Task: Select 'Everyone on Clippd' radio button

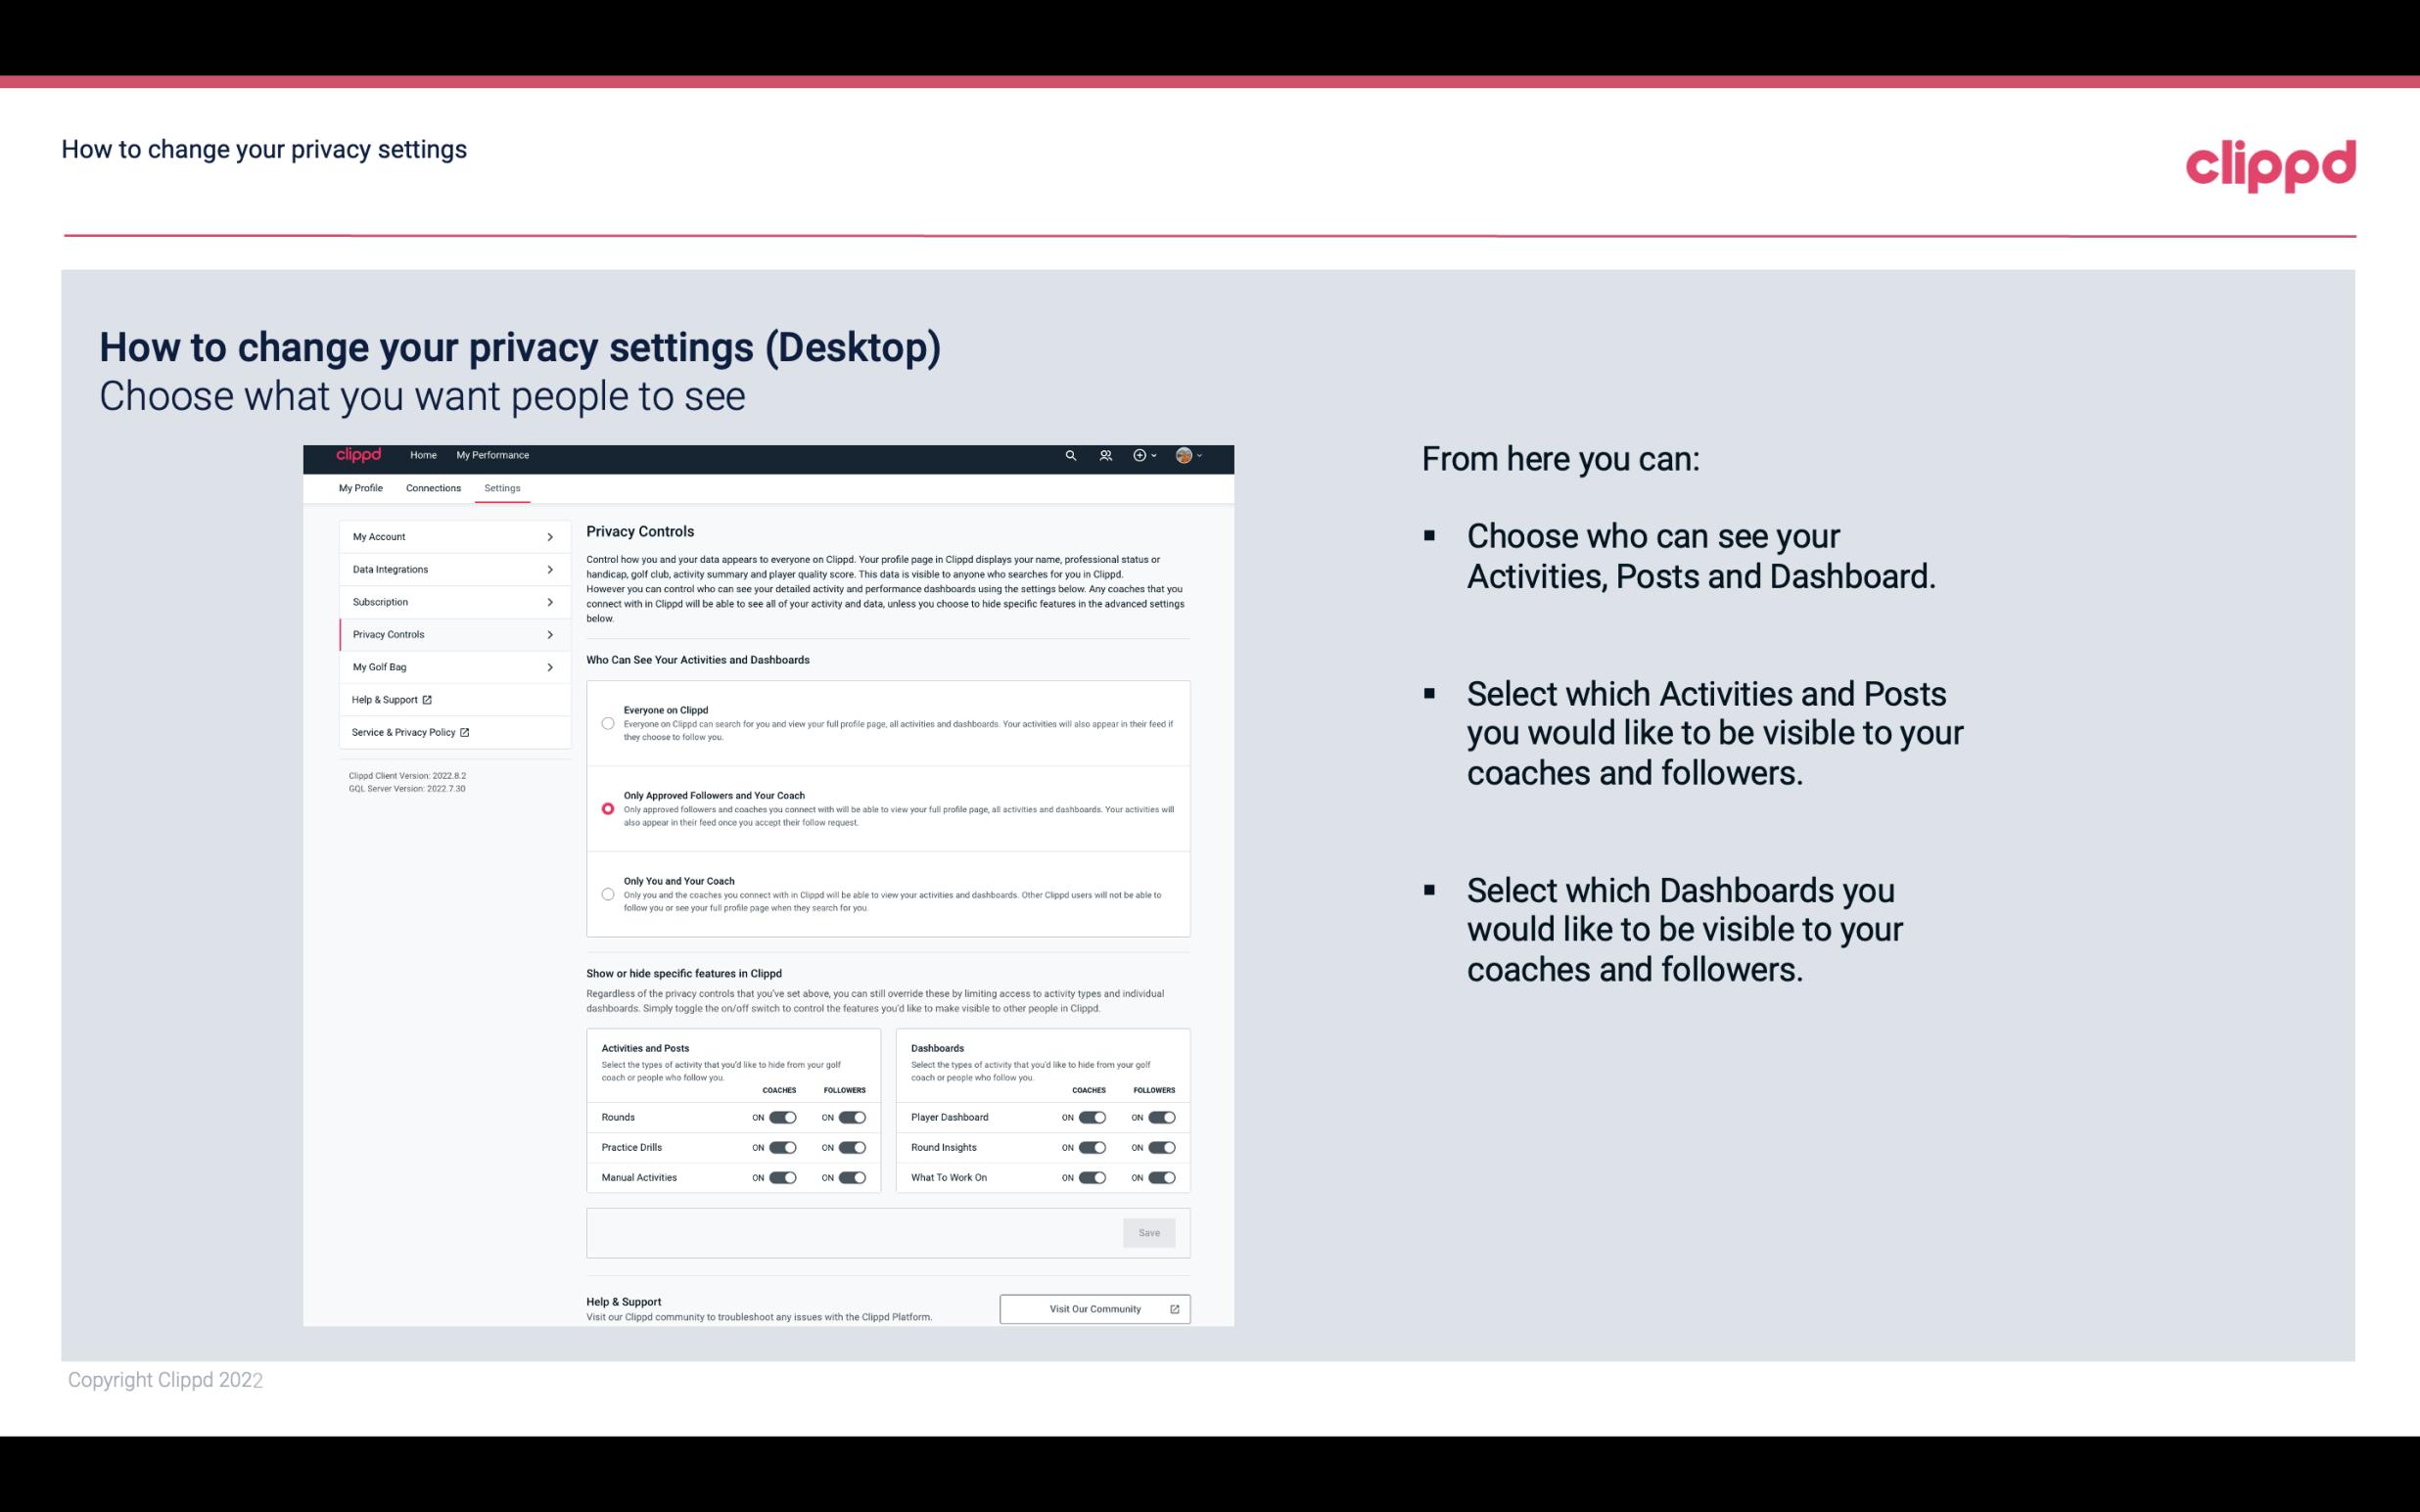Action: (x=608, y=723)
